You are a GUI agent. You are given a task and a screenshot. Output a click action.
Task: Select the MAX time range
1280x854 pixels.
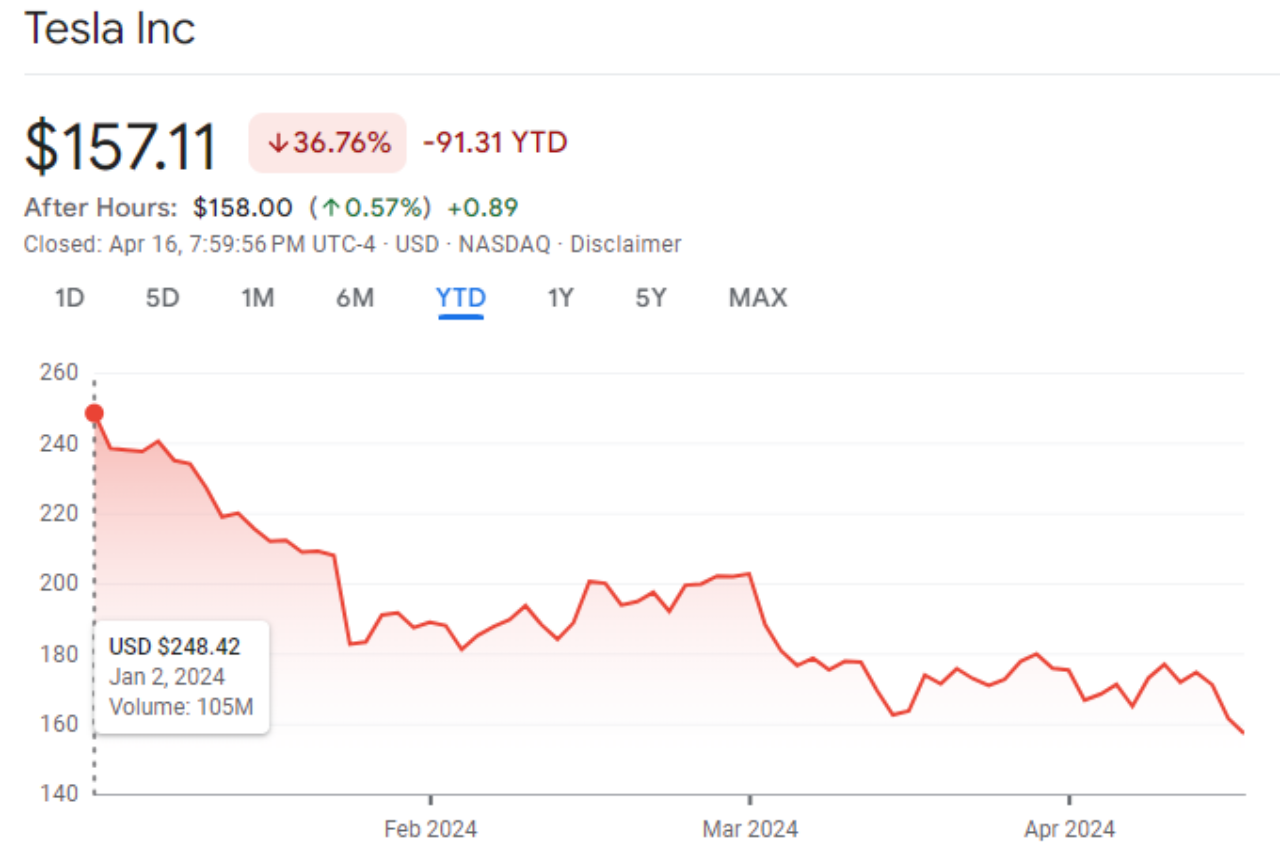click(757, 298)
